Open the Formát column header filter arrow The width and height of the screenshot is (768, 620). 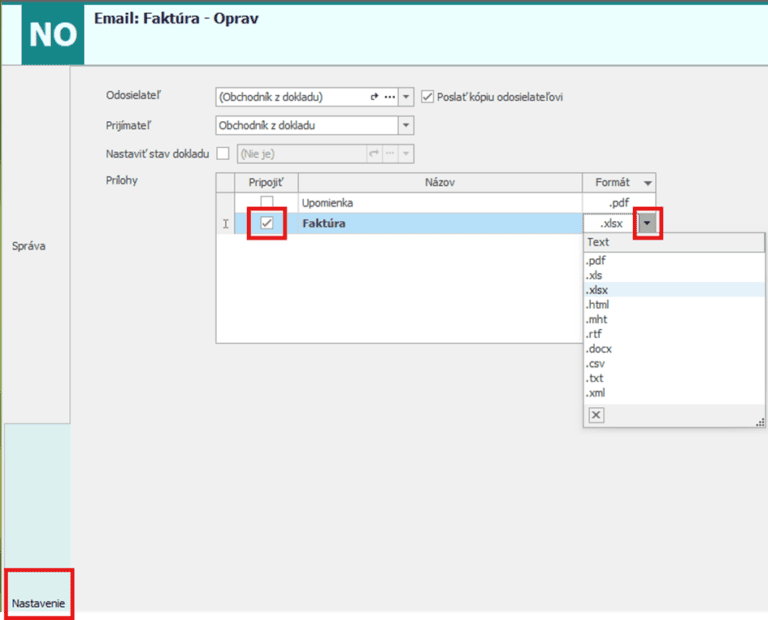click(x=648, y=183)
